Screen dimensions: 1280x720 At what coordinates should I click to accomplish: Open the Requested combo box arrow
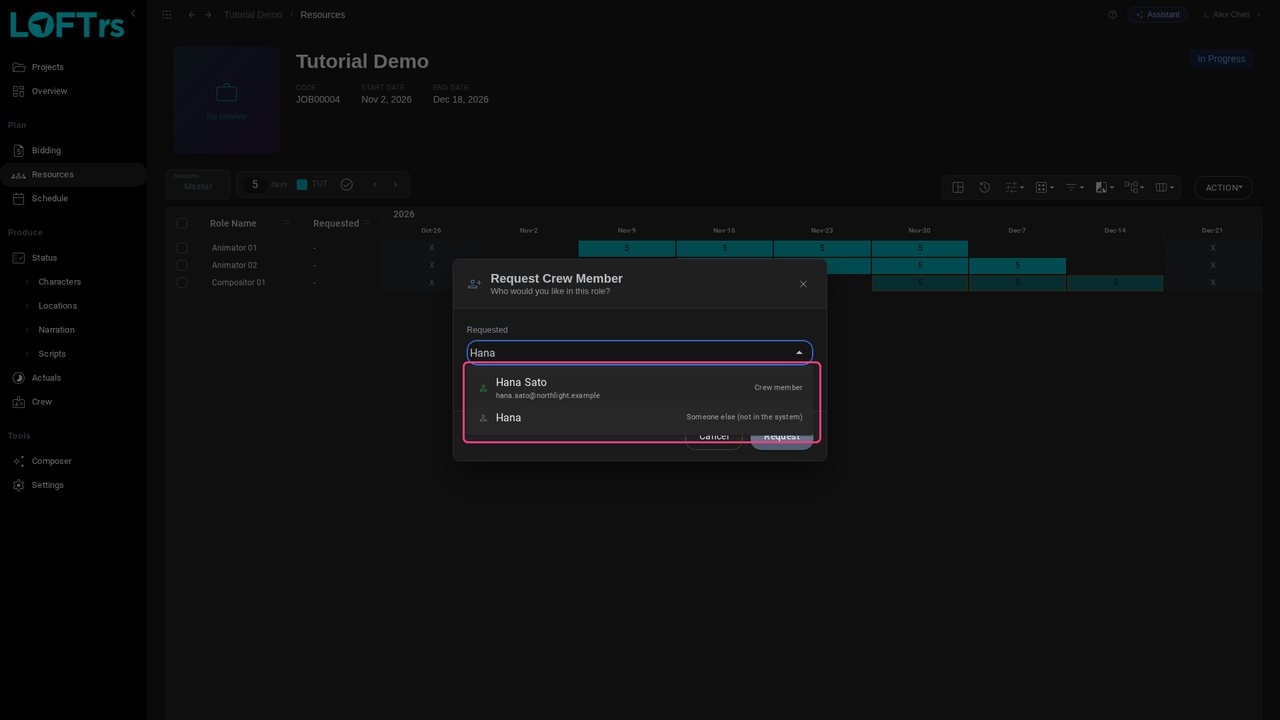click(x=799, y=353)
